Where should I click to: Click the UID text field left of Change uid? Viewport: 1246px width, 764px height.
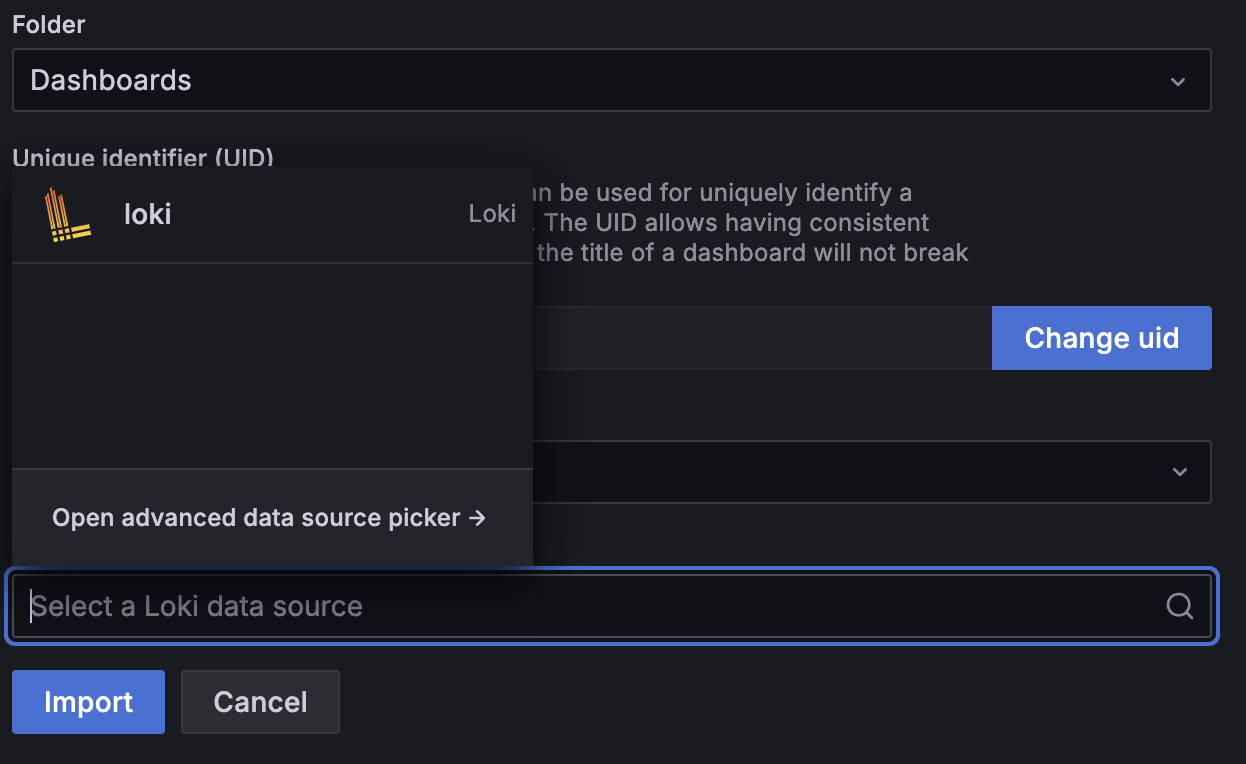[x=762, y=338]
